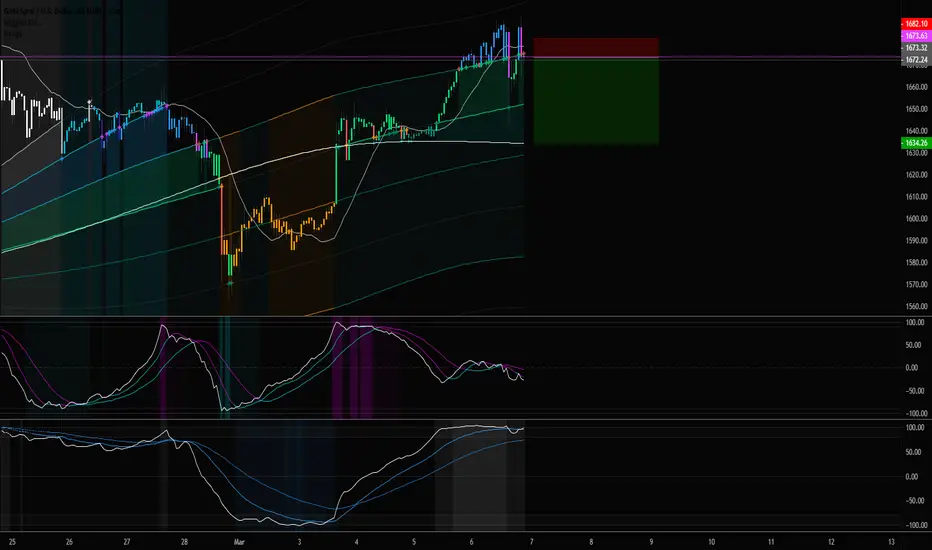Click the 4 date label on time axis

point(357,542)
